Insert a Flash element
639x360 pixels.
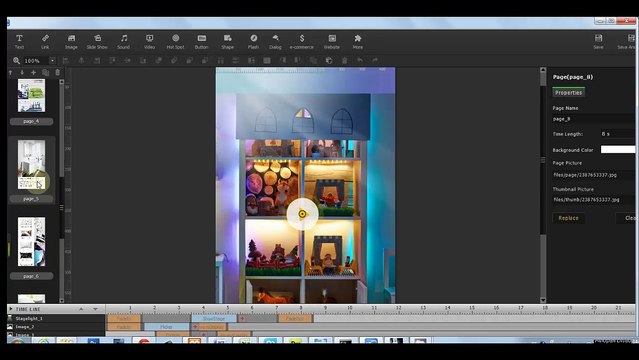pos(253,42)
